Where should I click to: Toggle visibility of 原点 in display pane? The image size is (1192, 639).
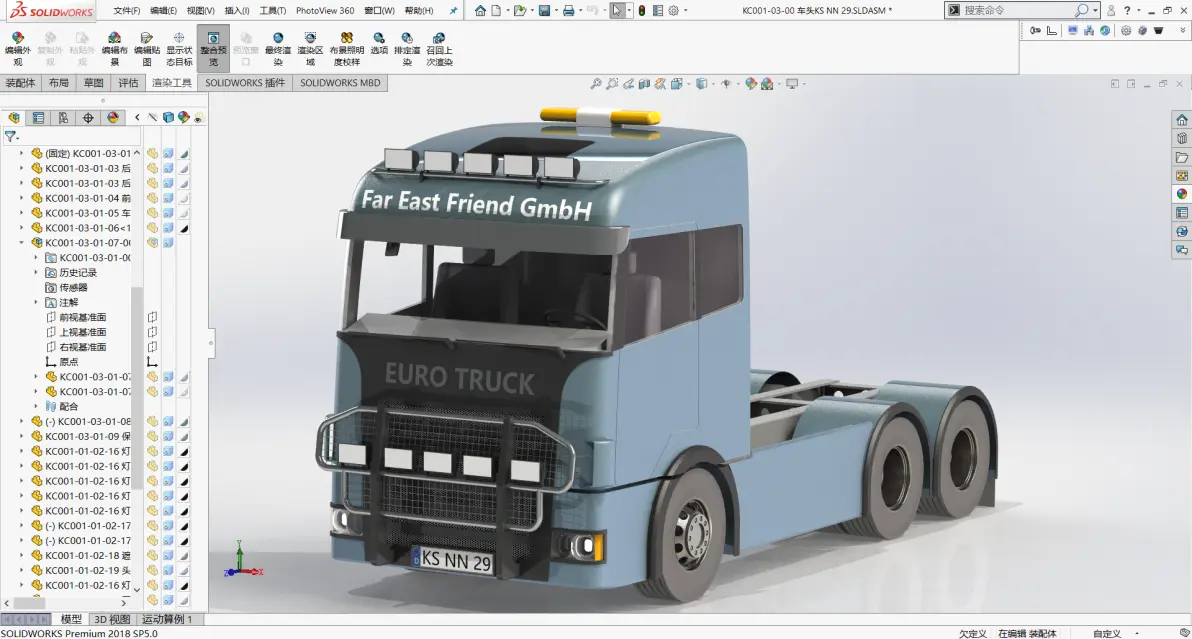pyautogui.click(x=152, y=362)
